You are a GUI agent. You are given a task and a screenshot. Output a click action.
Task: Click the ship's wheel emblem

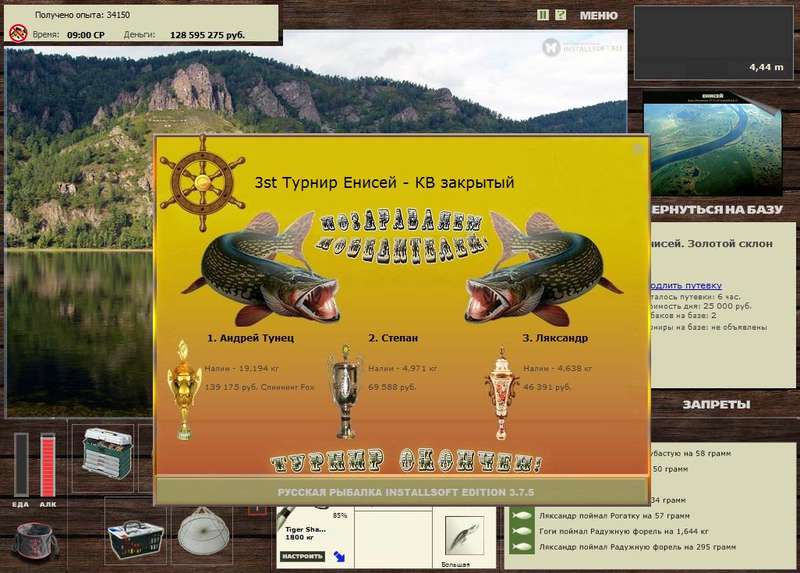pyautogui.click(x=203, y=183)
